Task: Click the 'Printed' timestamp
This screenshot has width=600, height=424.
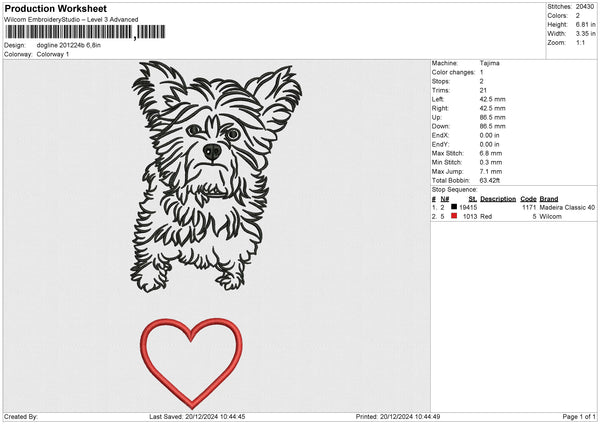Action: (398, 417)
